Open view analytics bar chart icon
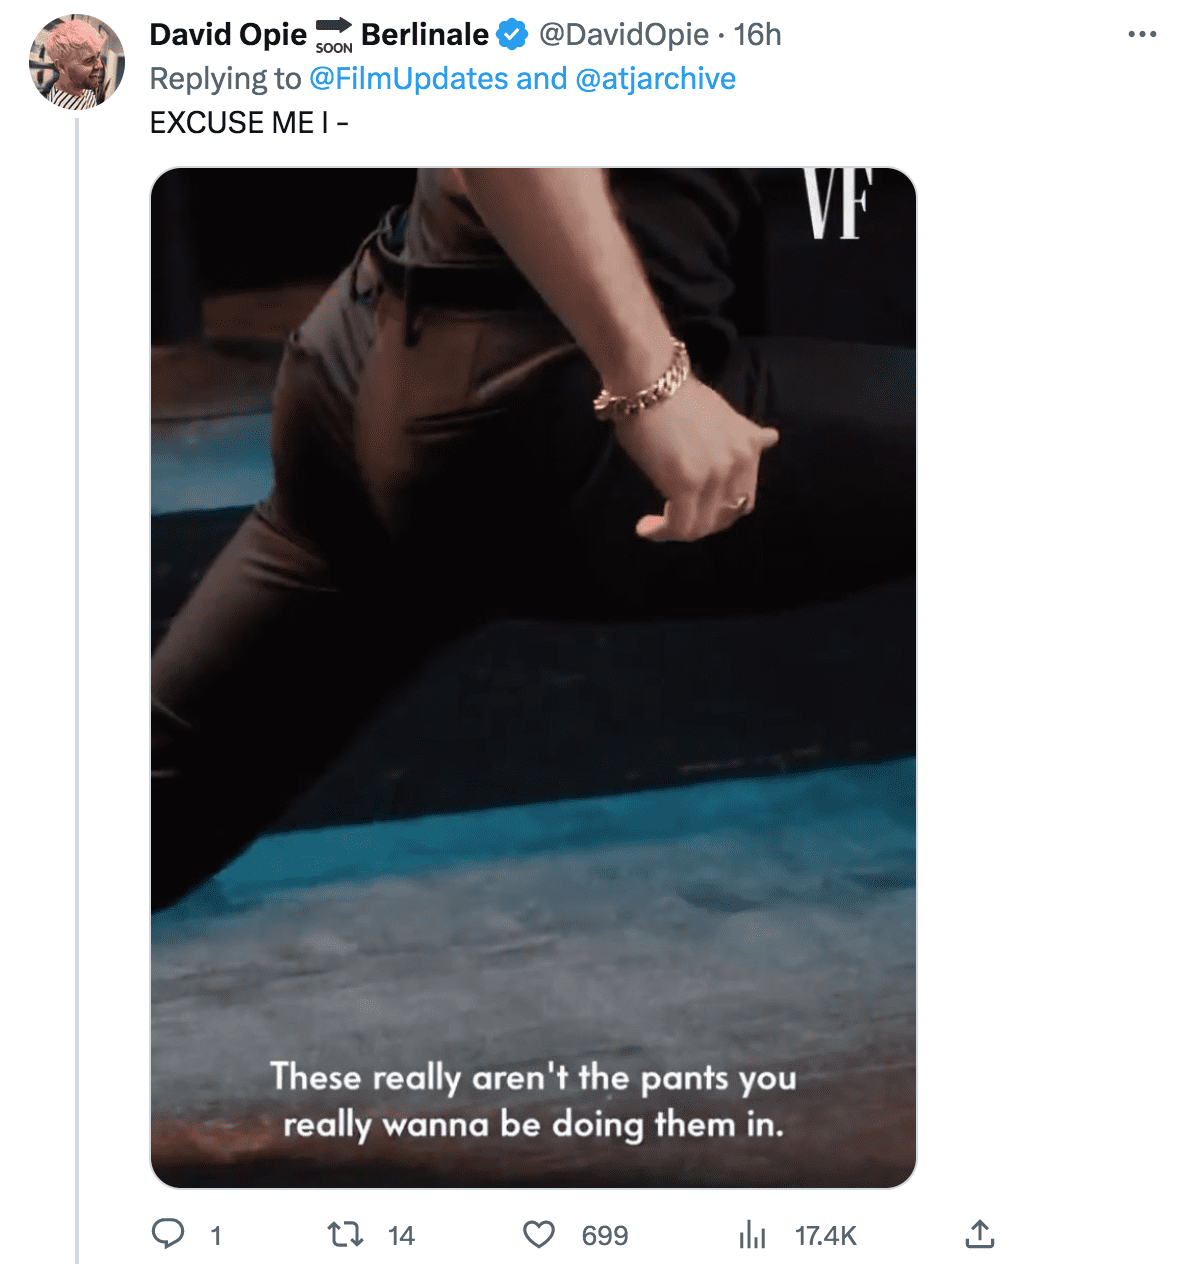 (752, 1235)
